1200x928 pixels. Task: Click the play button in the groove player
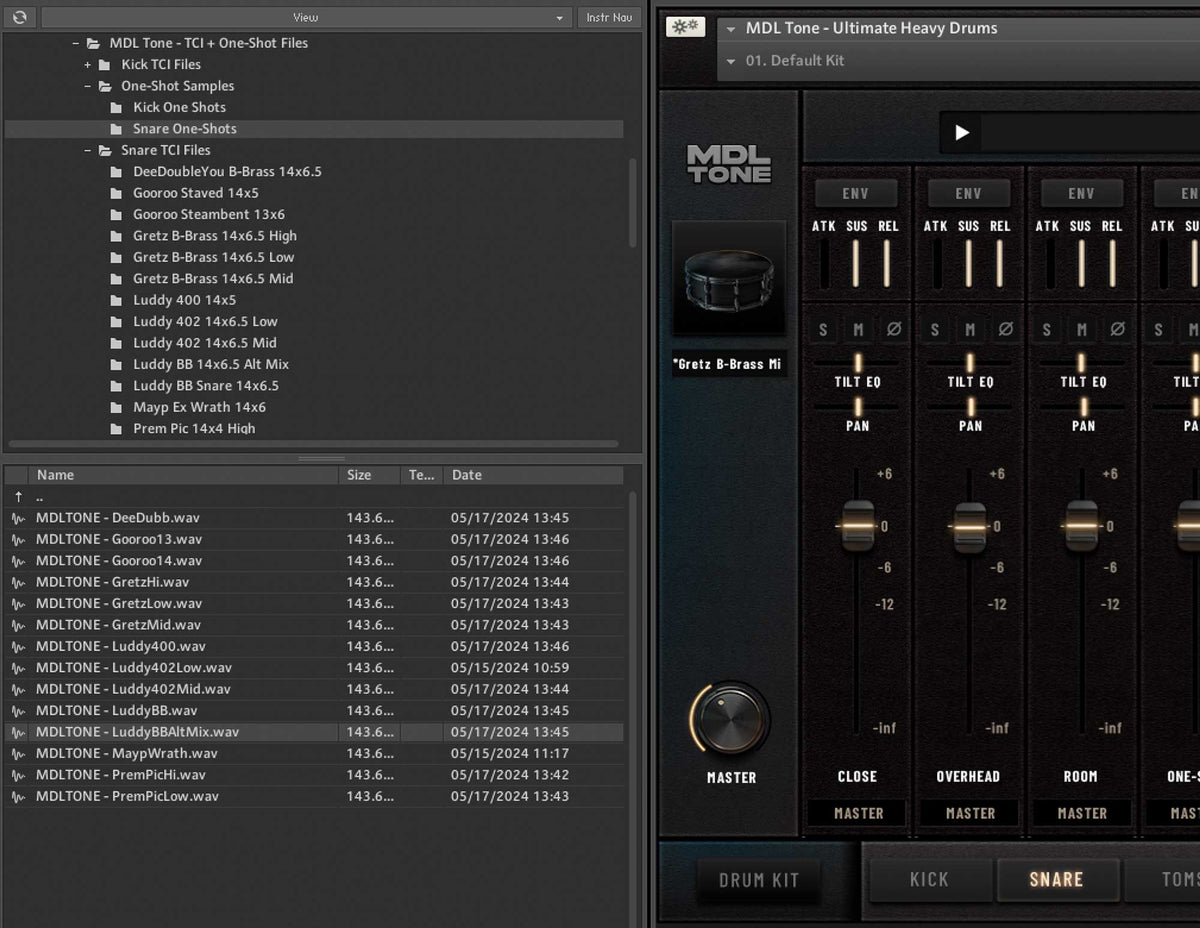click(961, 132)
